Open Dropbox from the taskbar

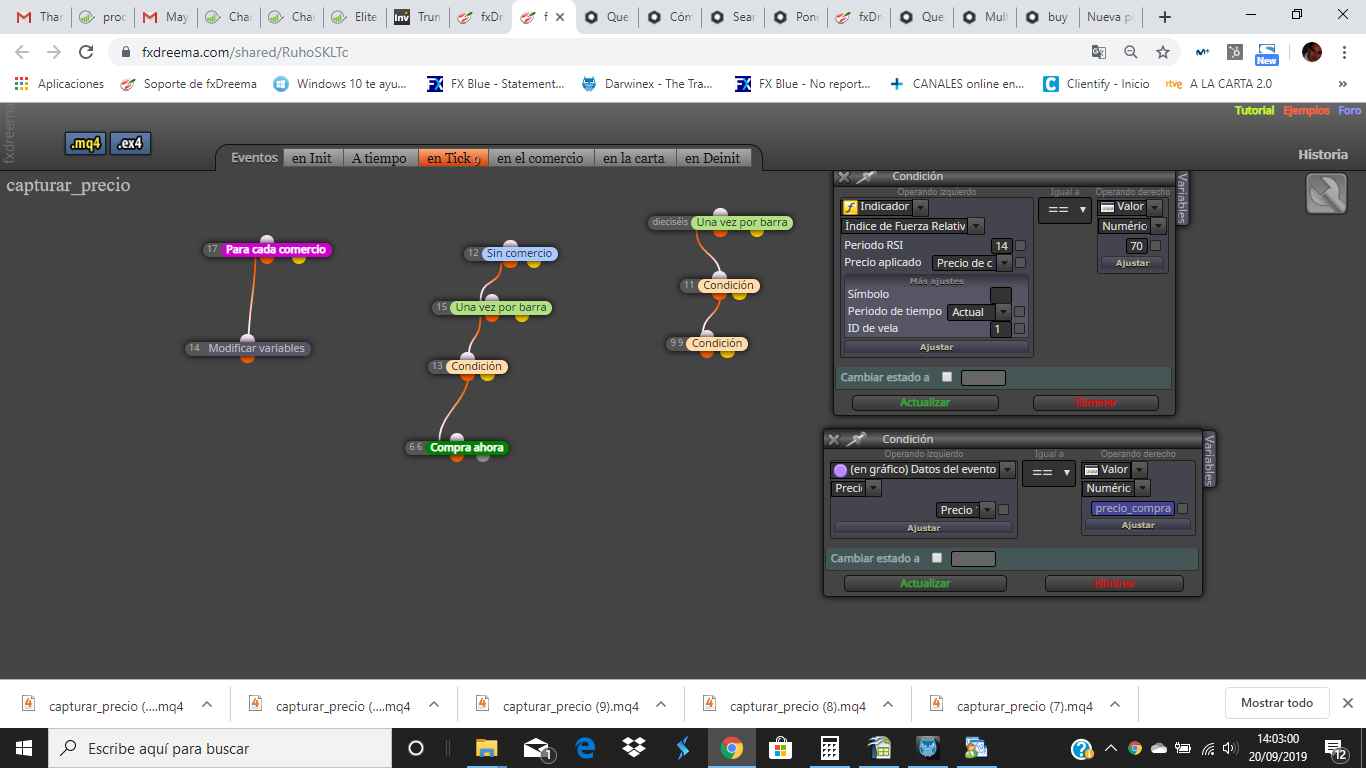tap(634, 748)
